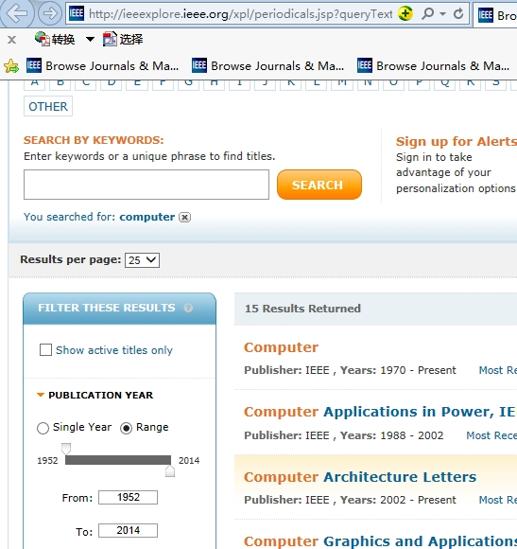Click the green plus compatibility icon
The image size is (517, 549).
click(405, 14)
